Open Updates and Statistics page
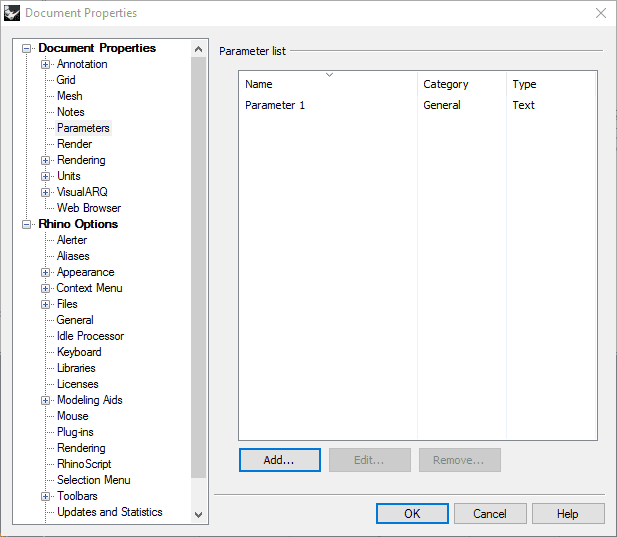 click(109, 512)
